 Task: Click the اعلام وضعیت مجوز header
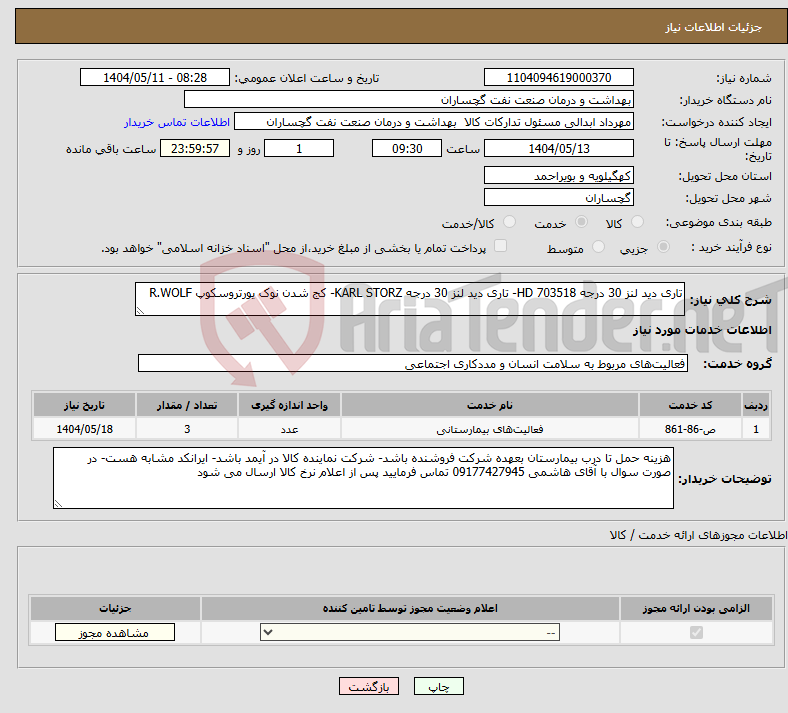coord(410,608)
